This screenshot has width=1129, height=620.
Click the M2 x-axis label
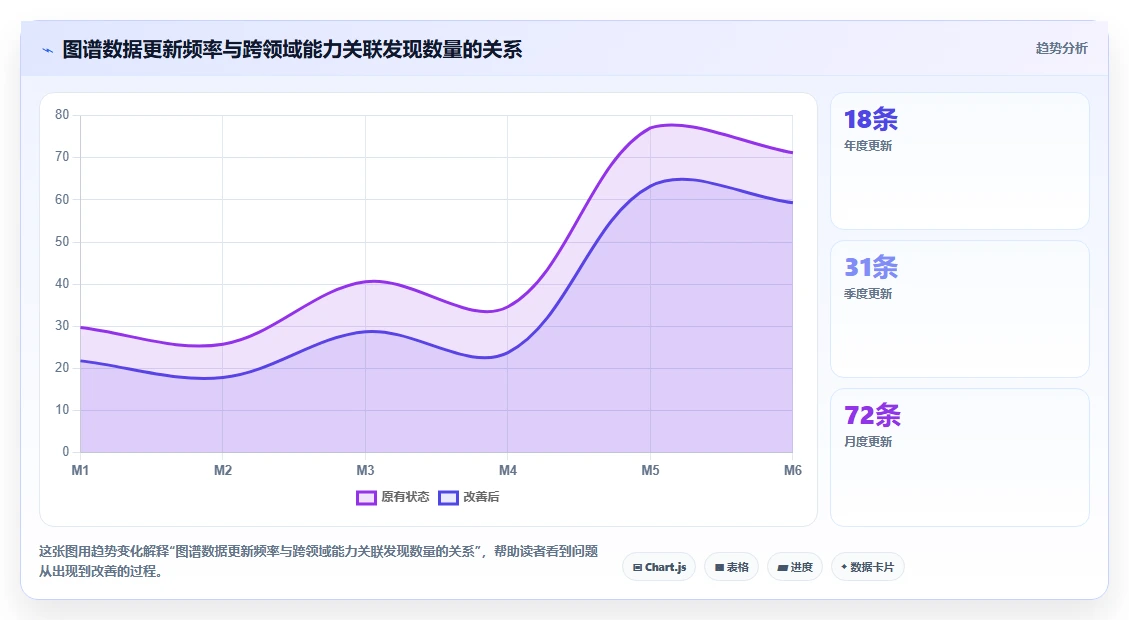click(x=222, y=470)
